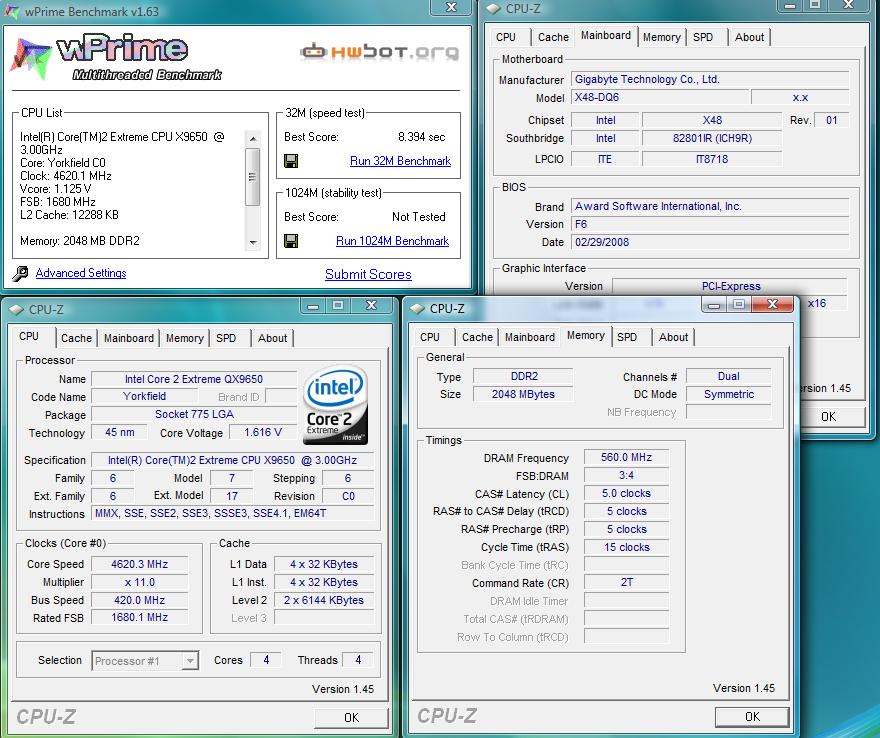880x738 pixels.
Task: Click OK in the CPU-Z Mainboard window
Action: [x=828, y=416]
